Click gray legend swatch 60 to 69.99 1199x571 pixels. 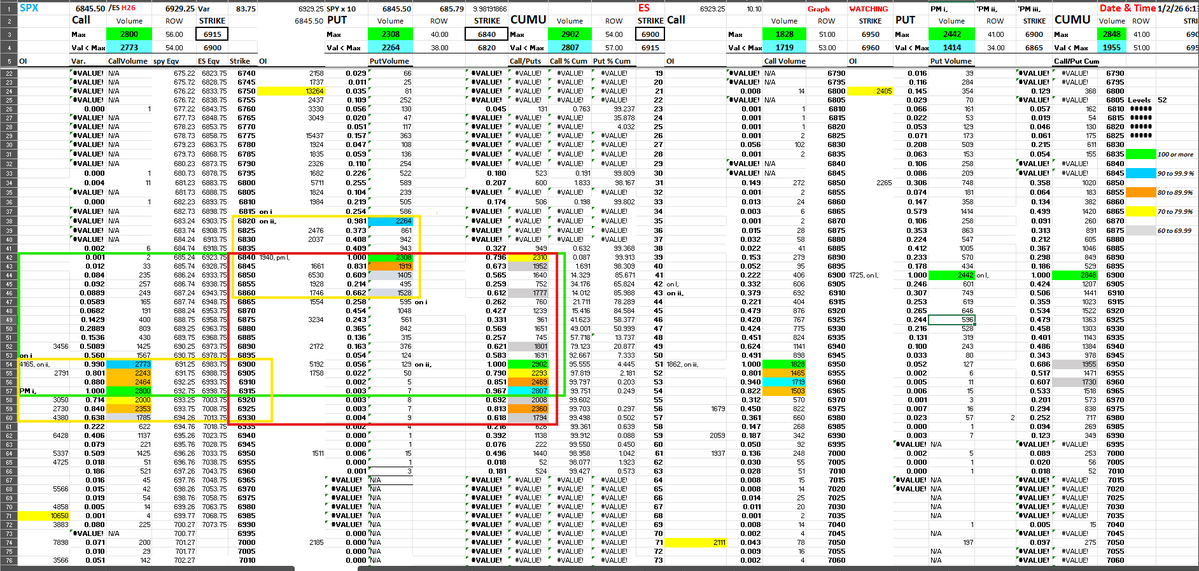tap(1141, 232)
